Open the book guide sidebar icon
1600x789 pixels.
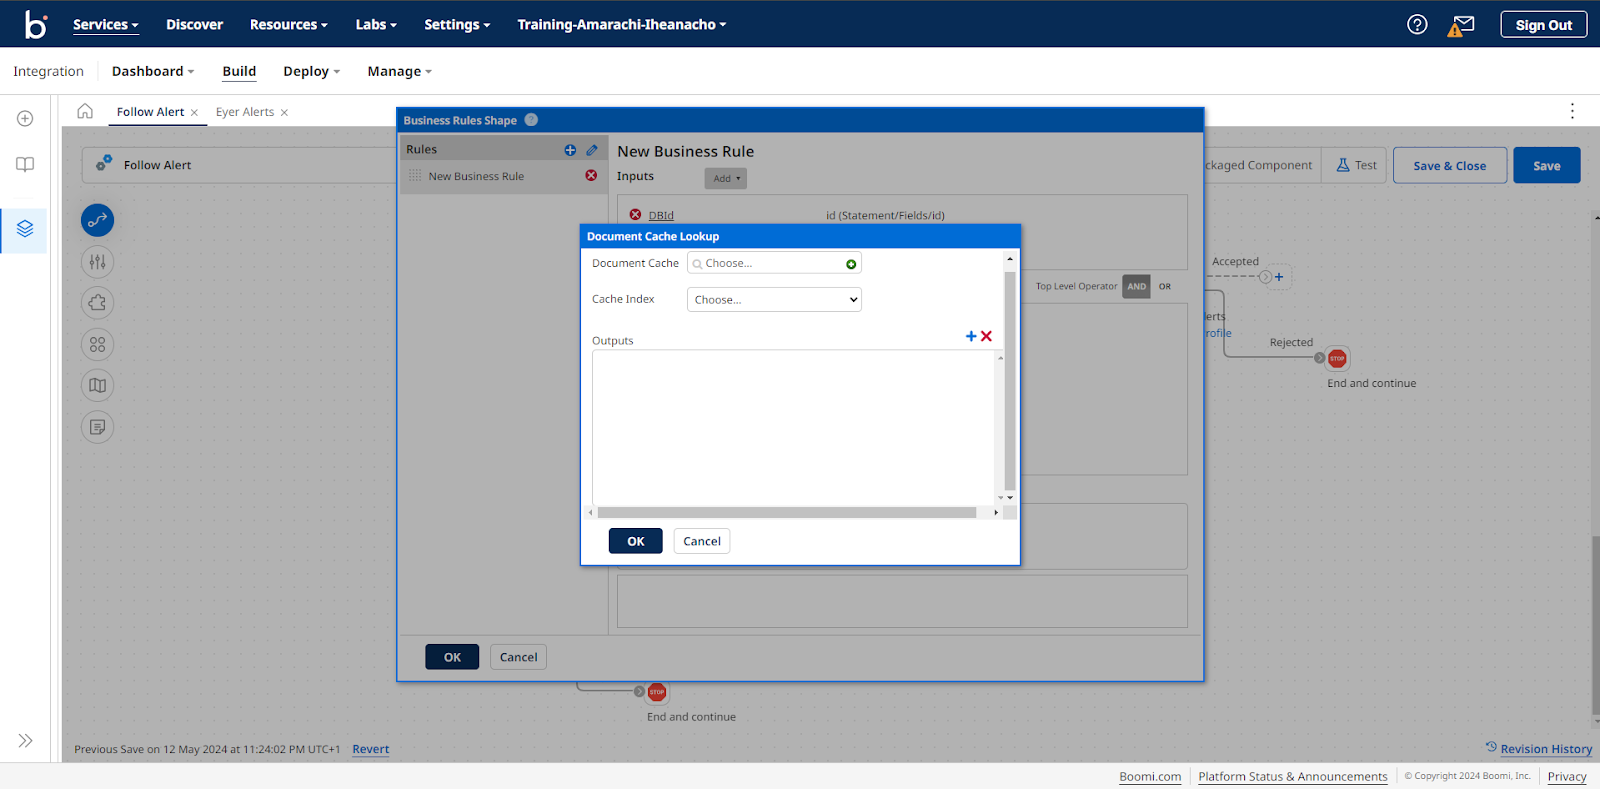(x=25, y=165)
